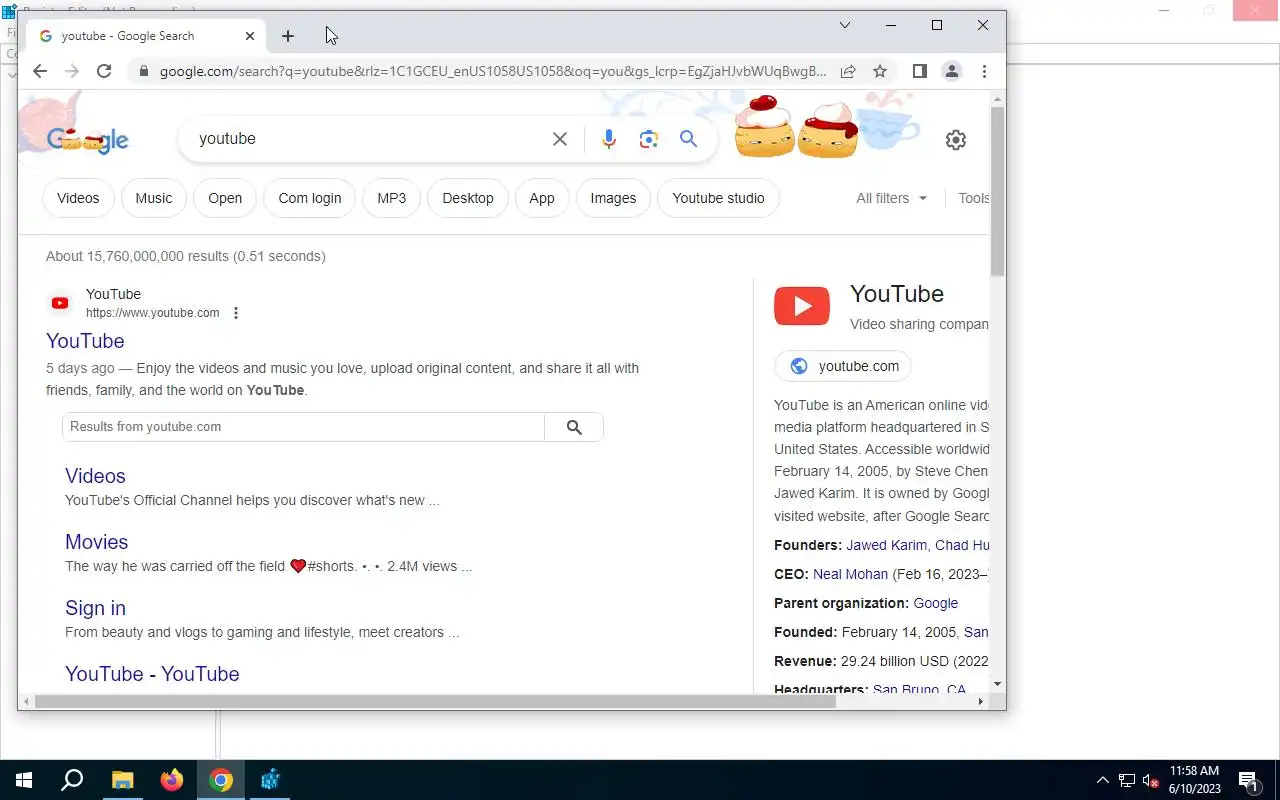Screen dimensions: 1280x800
Task: Open the muted volume tray icon
Action: 1151,780
